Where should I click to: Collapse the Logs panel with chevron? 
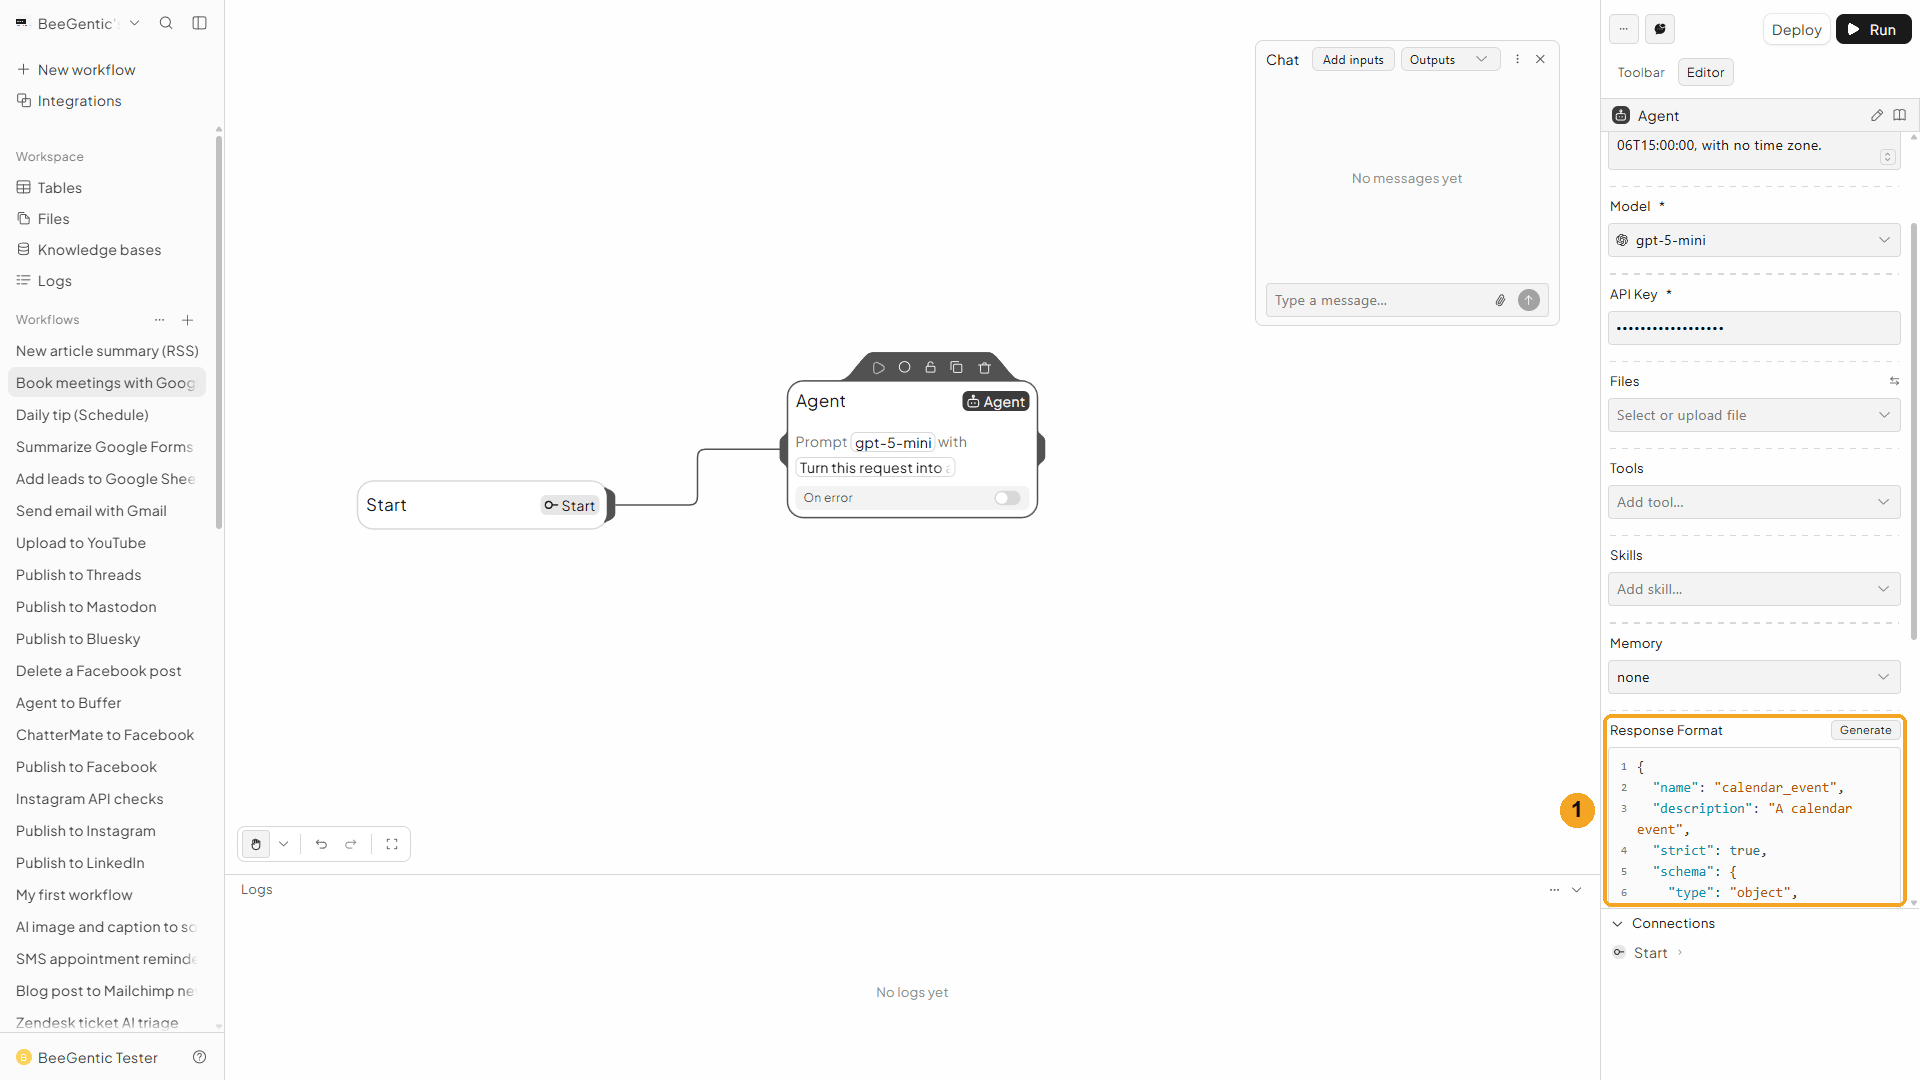(1577, 890)
